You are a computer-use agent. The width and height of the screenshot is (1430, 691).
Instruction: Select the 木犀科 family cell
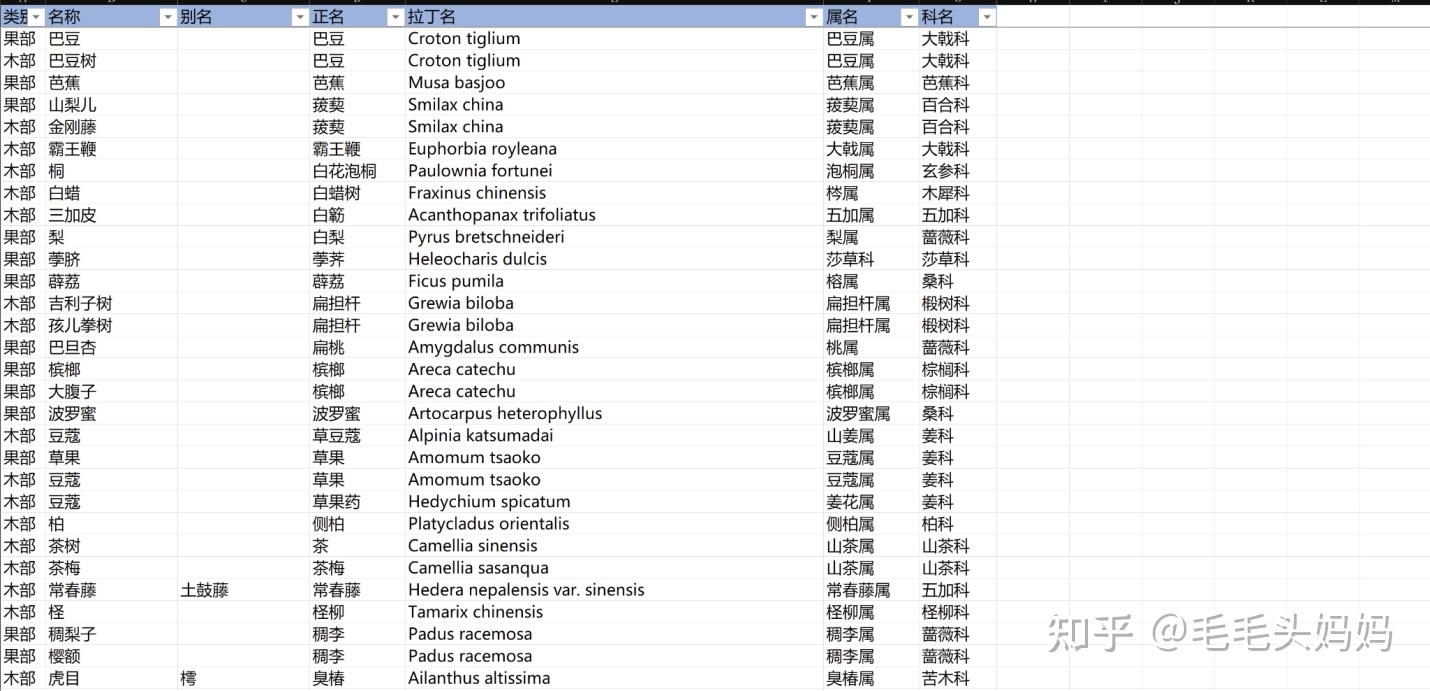(957, 193)
